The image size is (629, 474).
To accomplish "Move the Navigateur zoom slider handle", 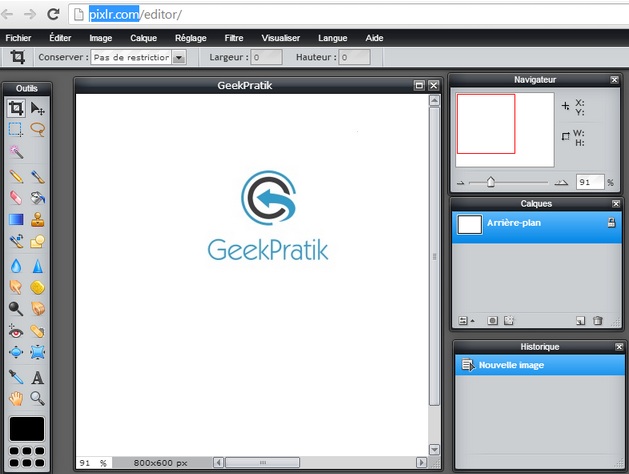I will point(491,182).
